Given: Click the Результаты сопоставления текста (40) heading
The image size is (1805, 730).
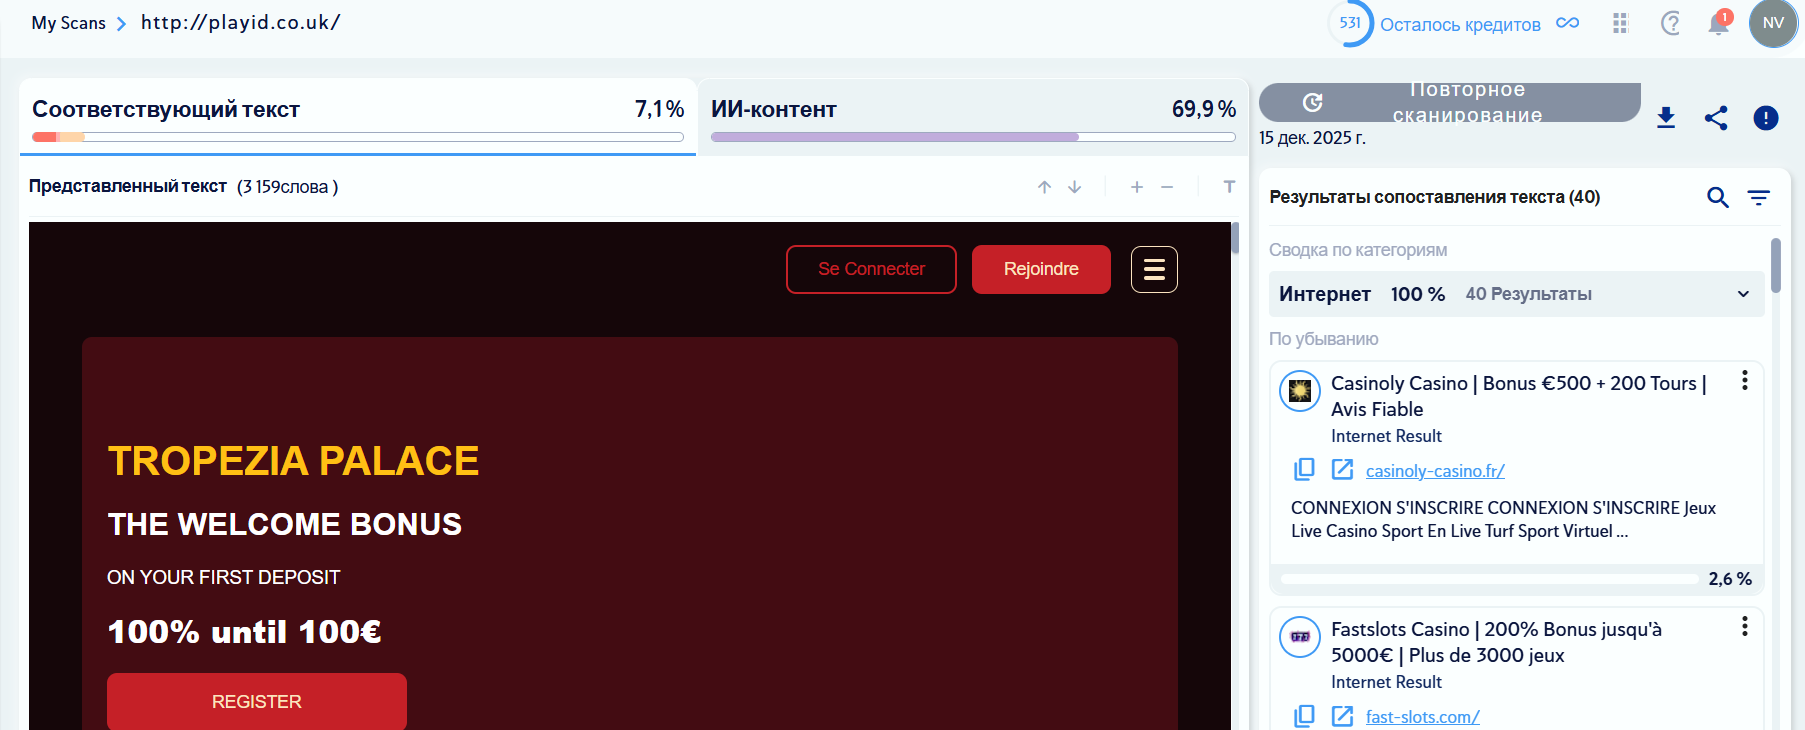Looking at the screenshot, I should click(1434, 197).
